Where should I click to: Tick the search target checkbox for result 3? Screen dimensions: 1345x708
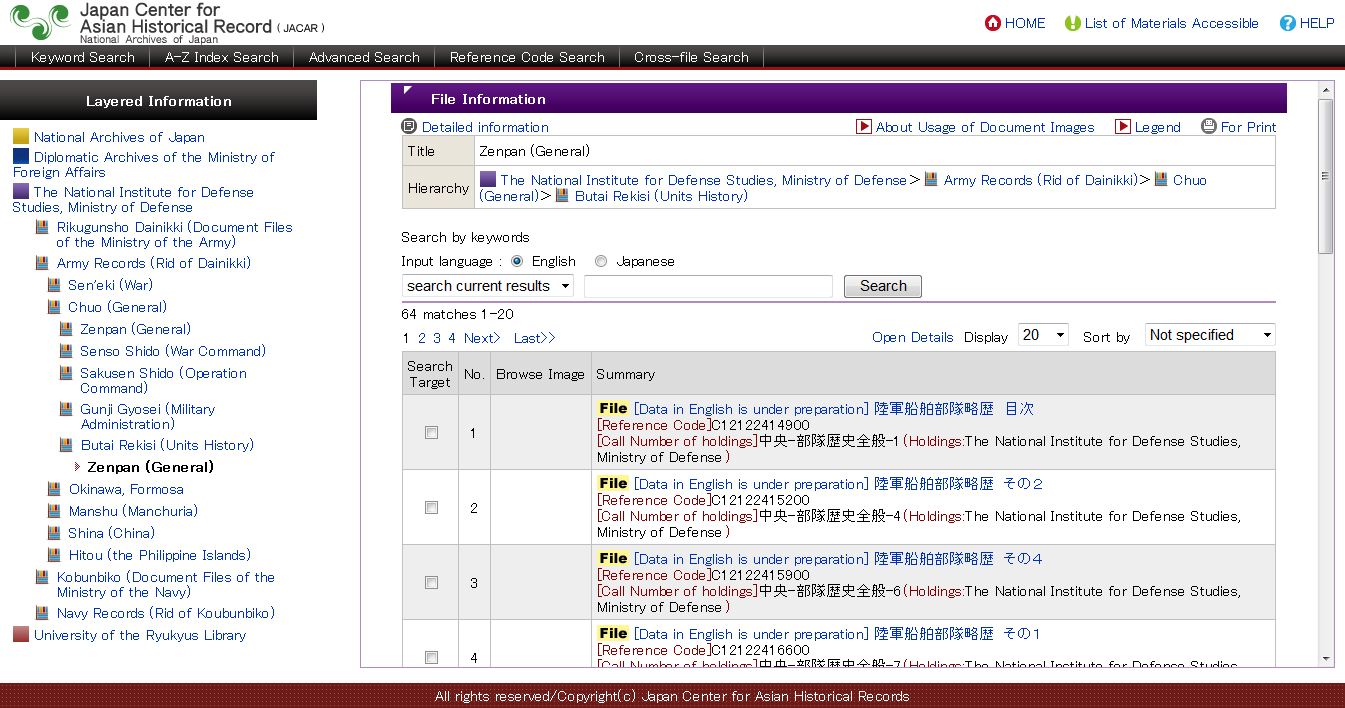pos(431,582)
